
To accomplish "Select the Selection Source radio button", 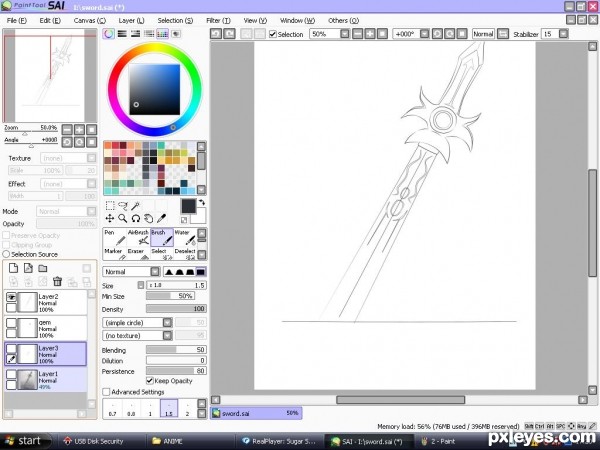I will [6, 254].
